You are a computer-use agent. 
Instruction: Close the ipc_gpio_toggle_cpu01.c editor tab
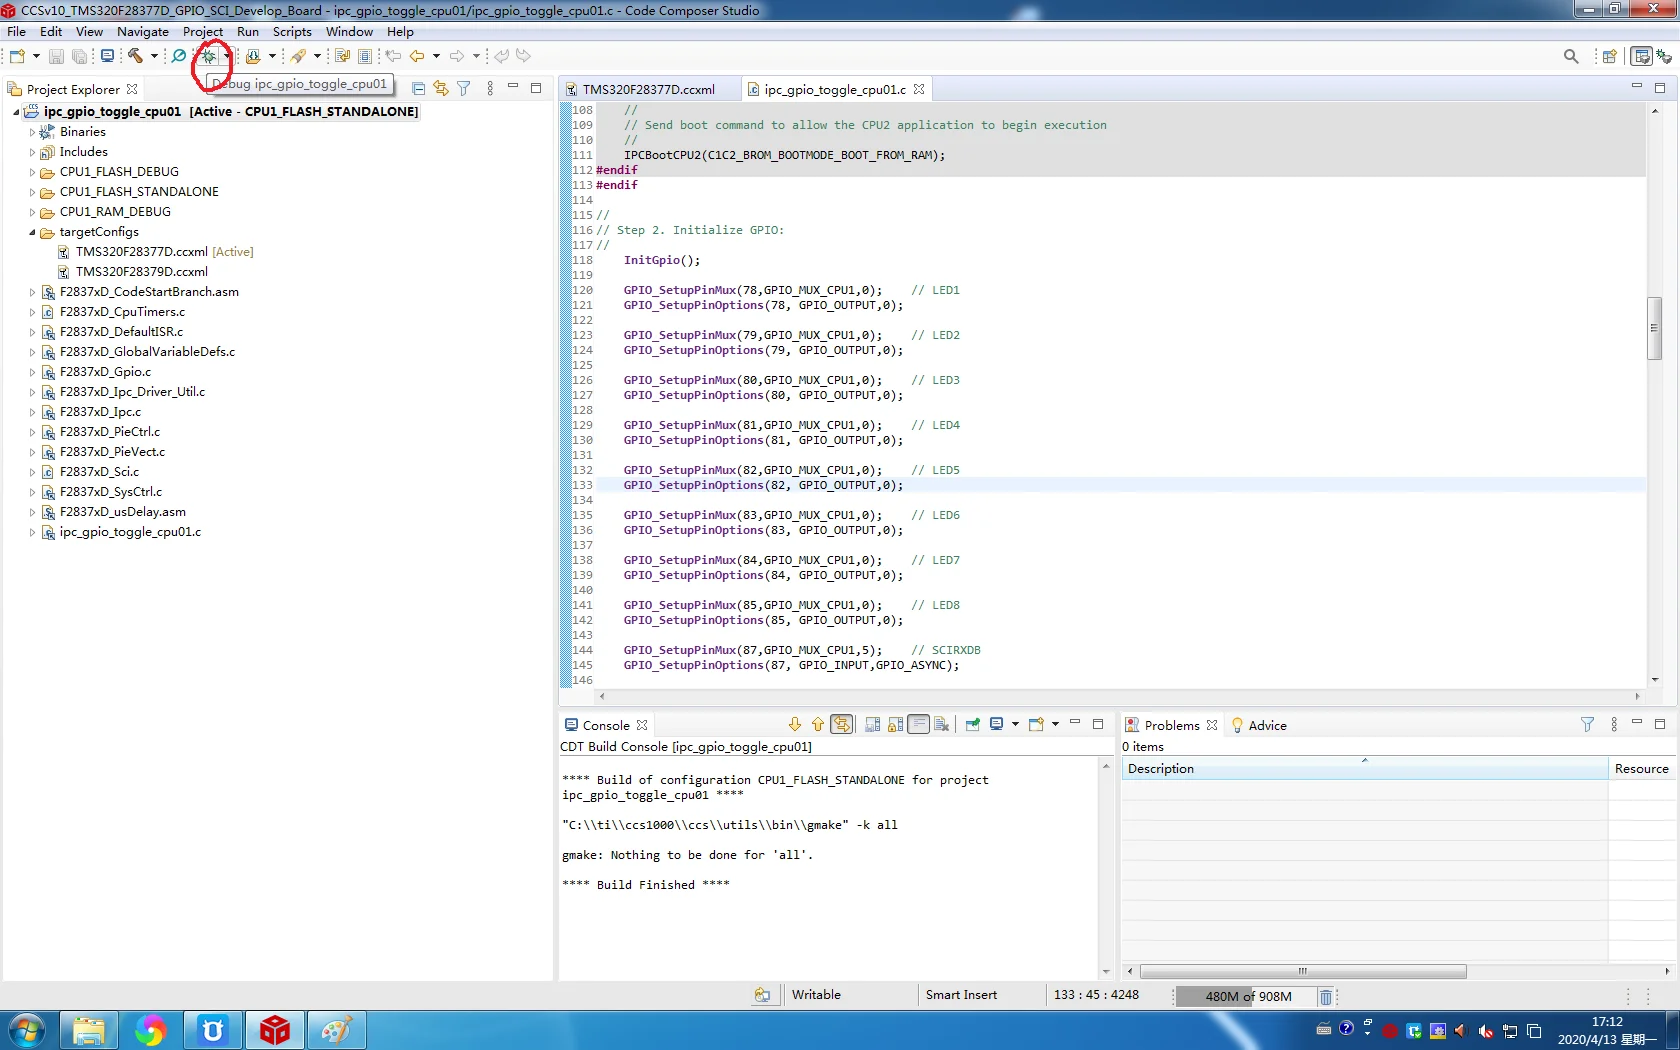(x=919, y=89)
